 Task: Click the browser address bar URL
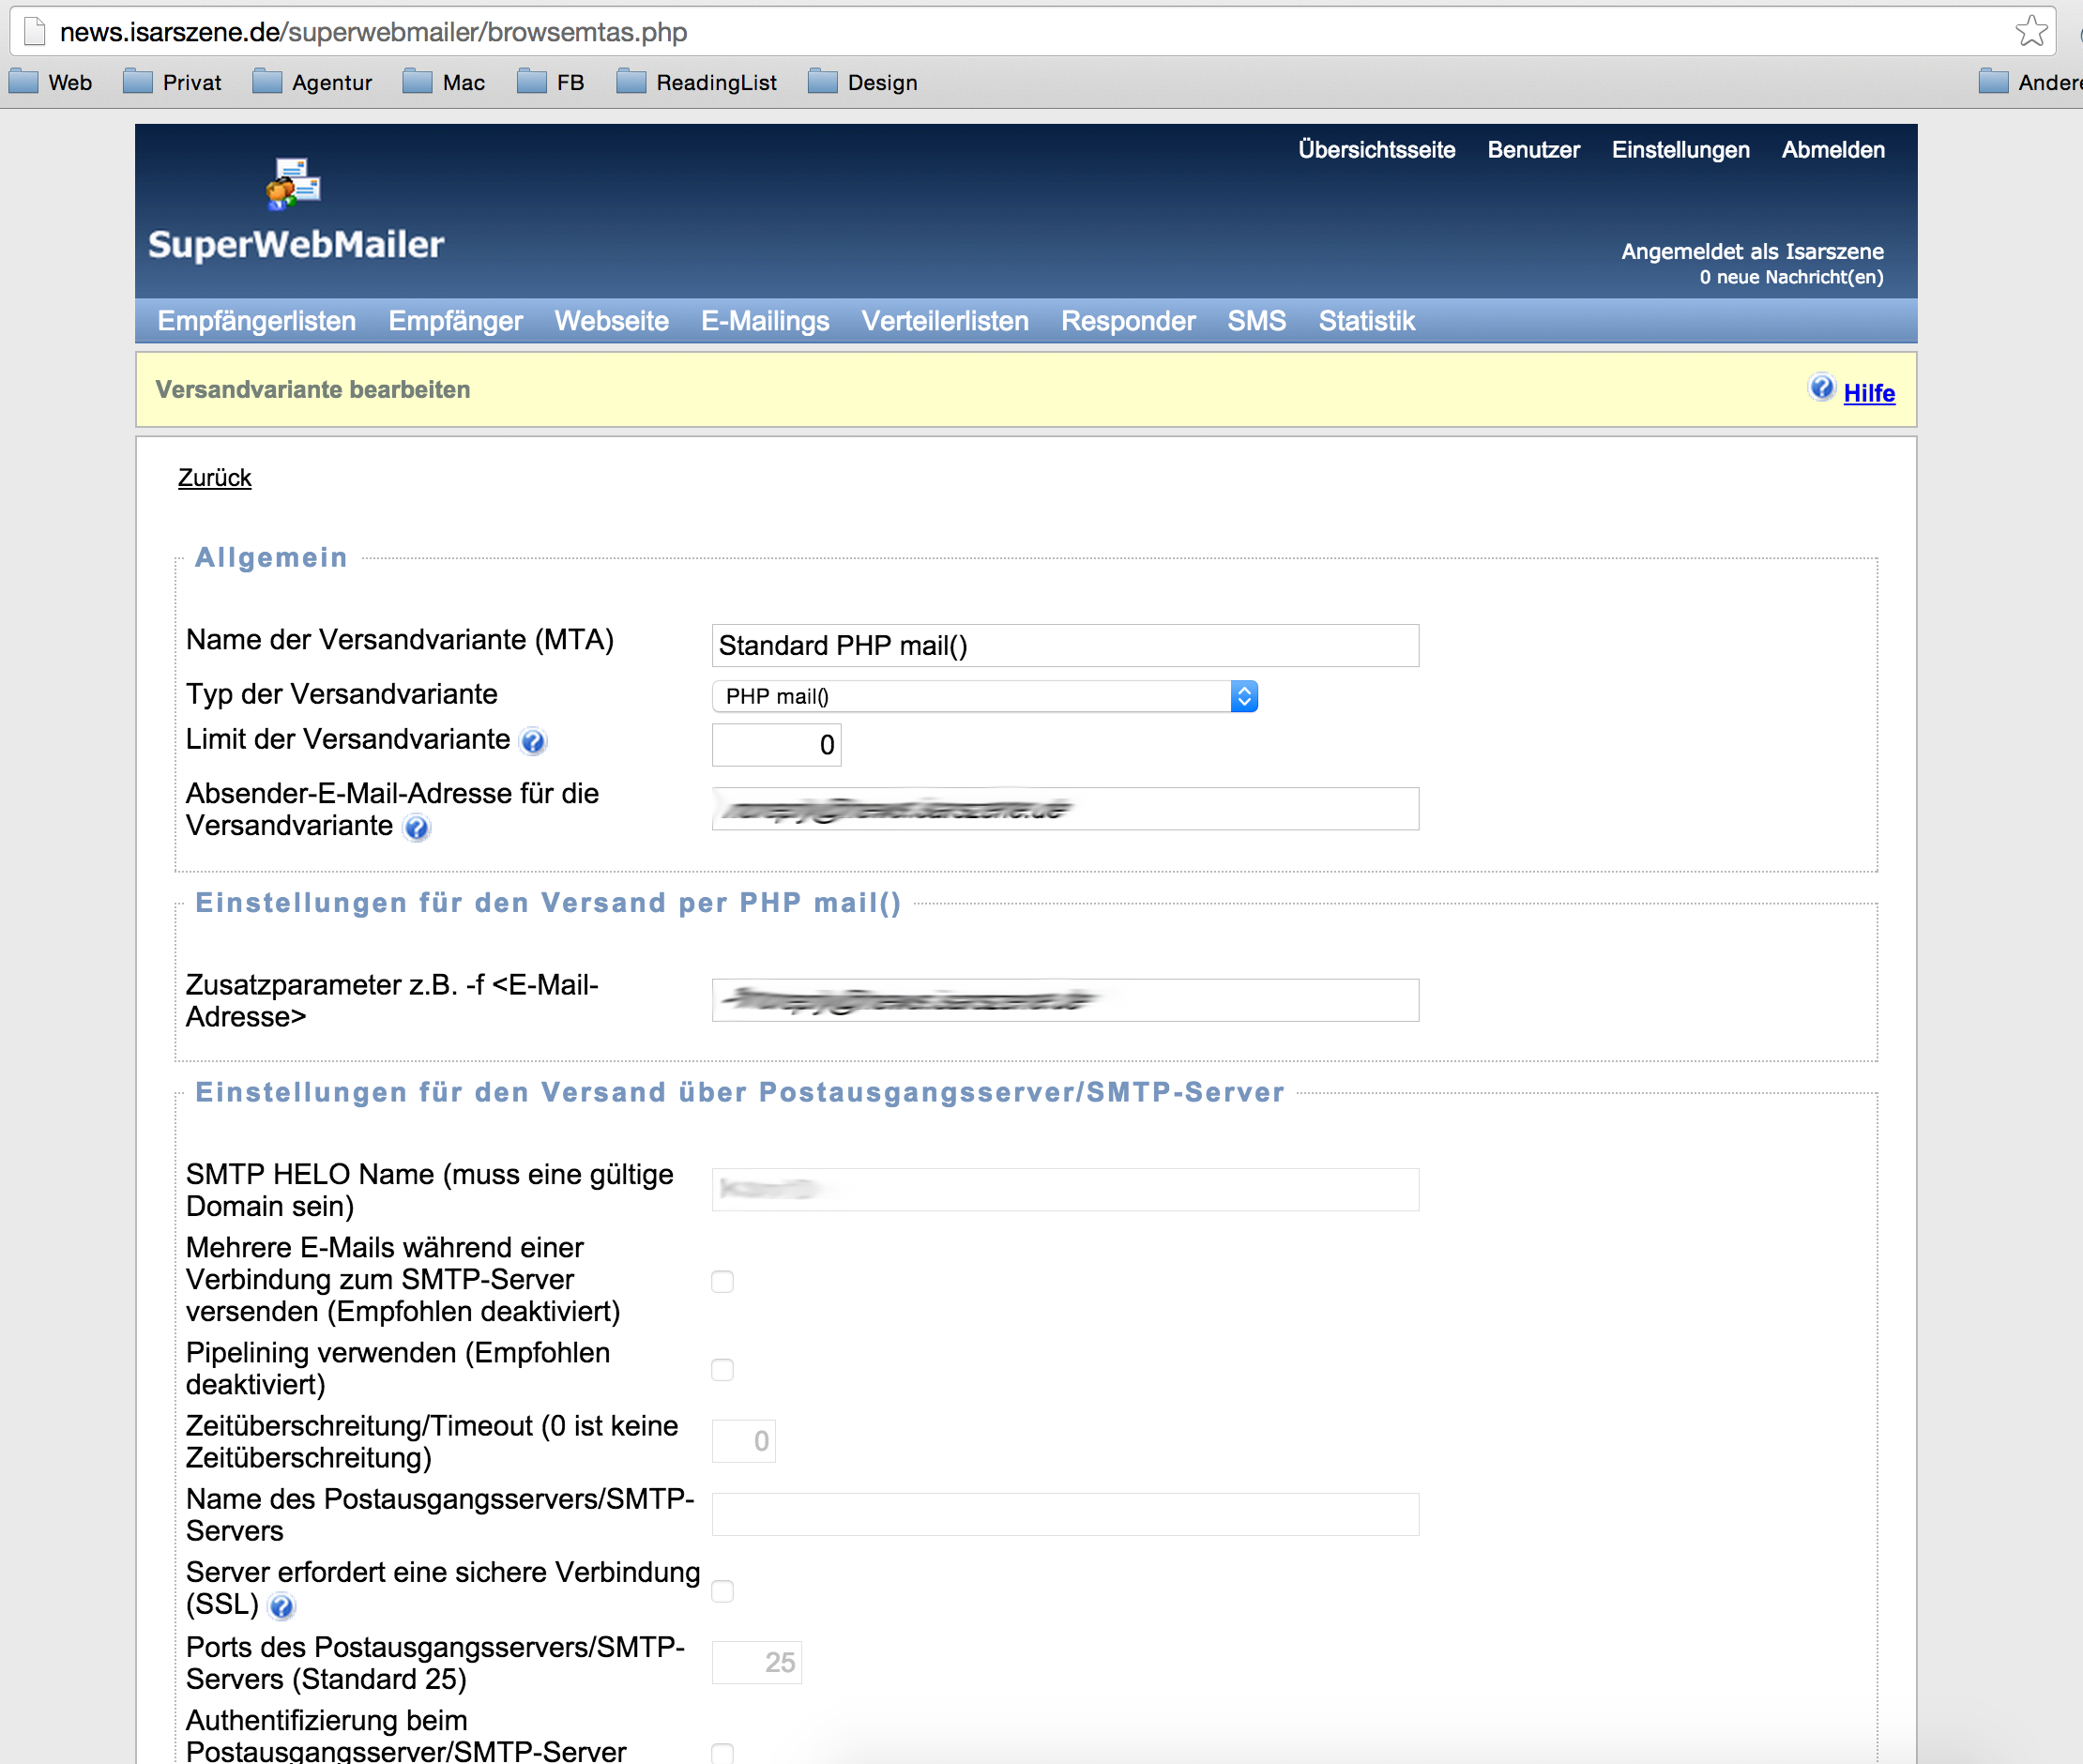373,32
